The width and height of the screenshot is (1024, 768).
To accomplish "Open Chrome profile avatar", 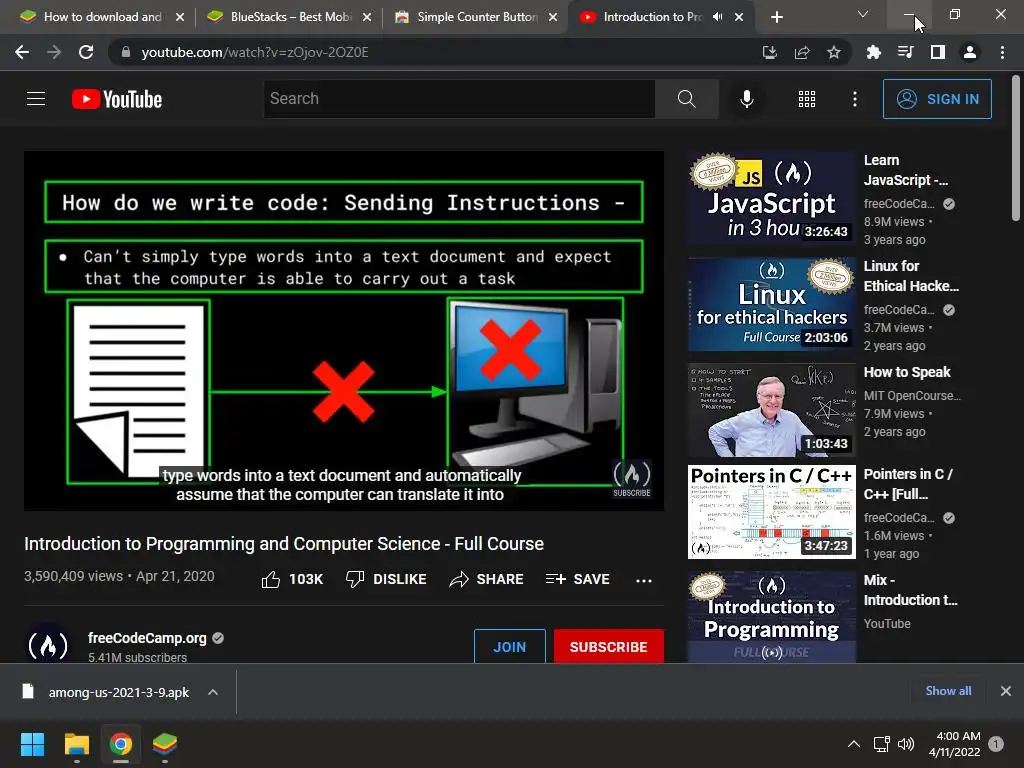I will [x=970, y=52].
